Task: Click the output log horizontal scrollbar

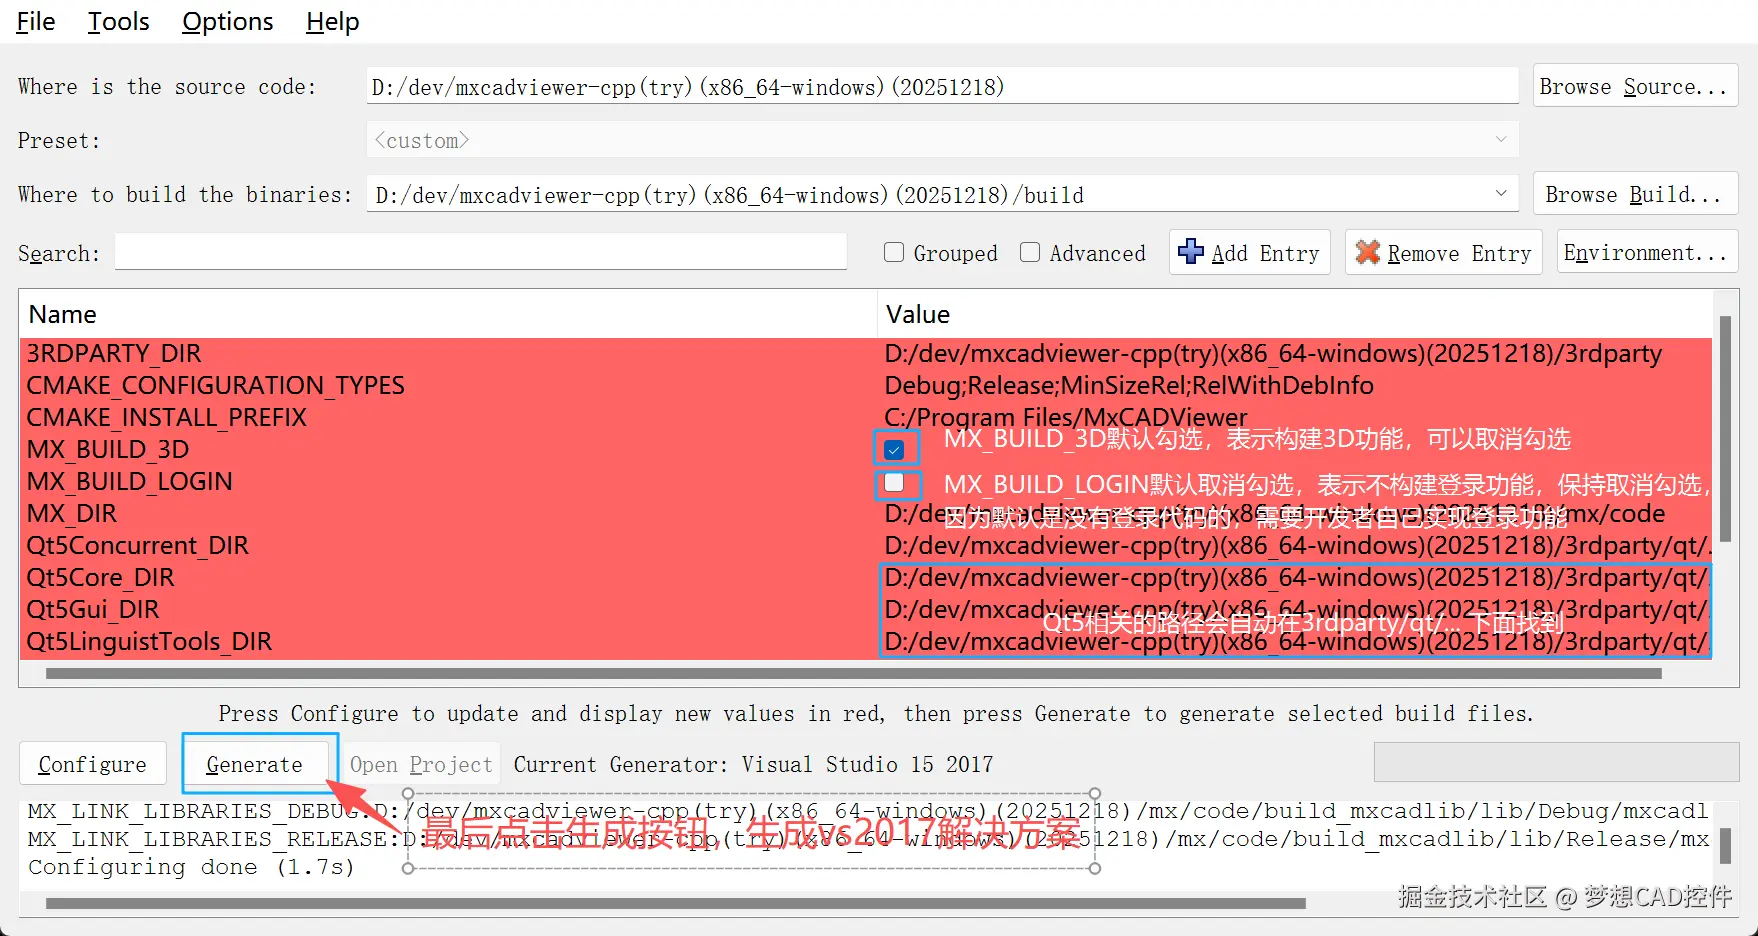Action: 675,903
